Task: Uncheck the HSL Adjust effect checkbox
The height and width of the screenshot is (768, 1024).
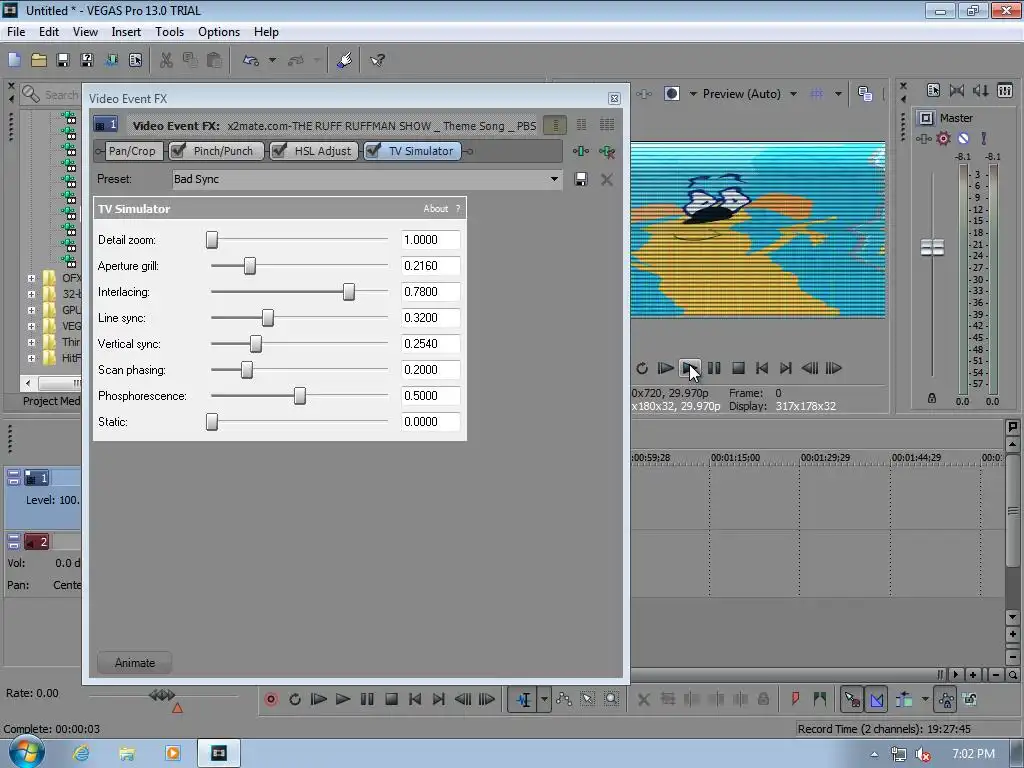Action: click(279, 151)
